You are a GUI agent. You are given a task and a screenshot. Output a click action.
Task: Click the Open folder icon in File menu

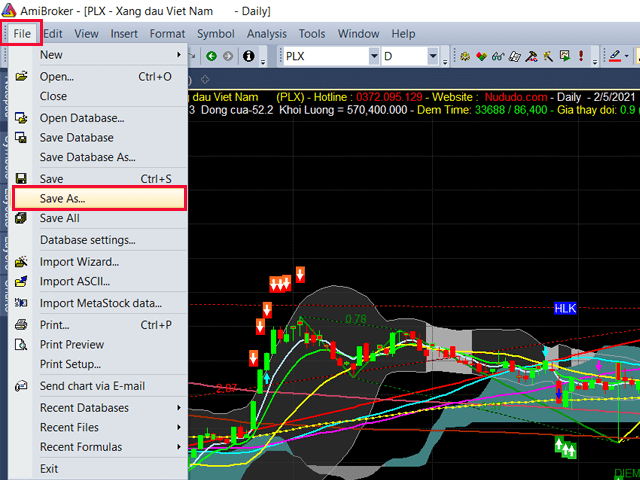[21, 76]
